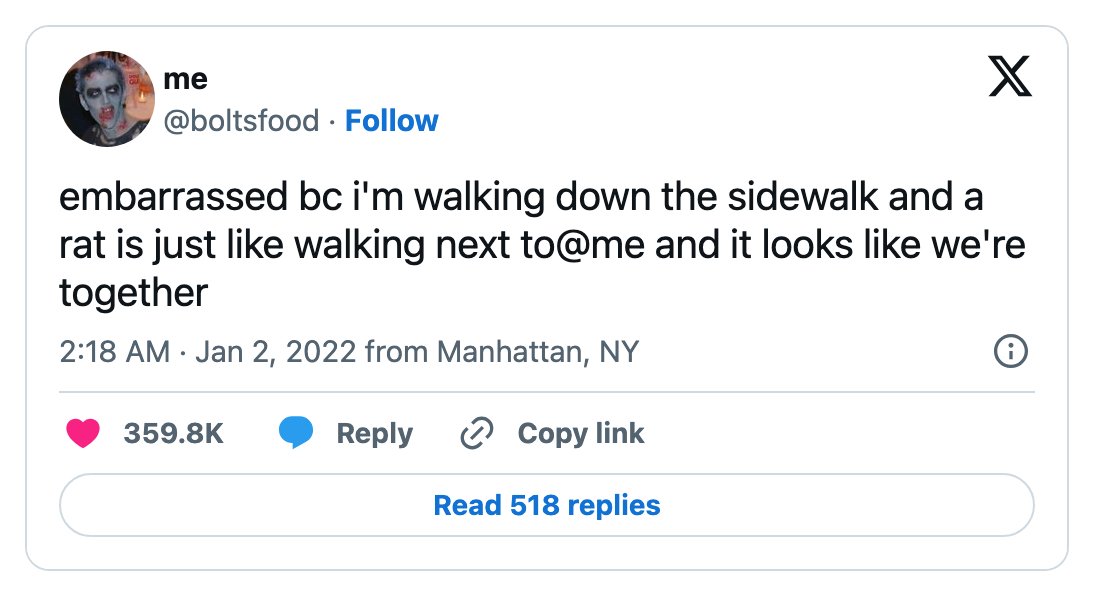
Task: Click the Jan 2, 2022 date
Action: (x=276, y=352)
